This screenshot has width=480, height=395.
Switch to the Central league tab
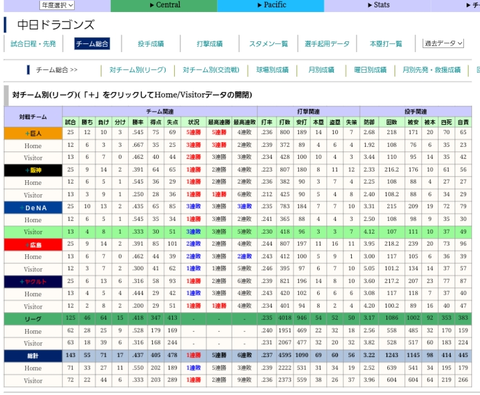[x=164, y=5]
